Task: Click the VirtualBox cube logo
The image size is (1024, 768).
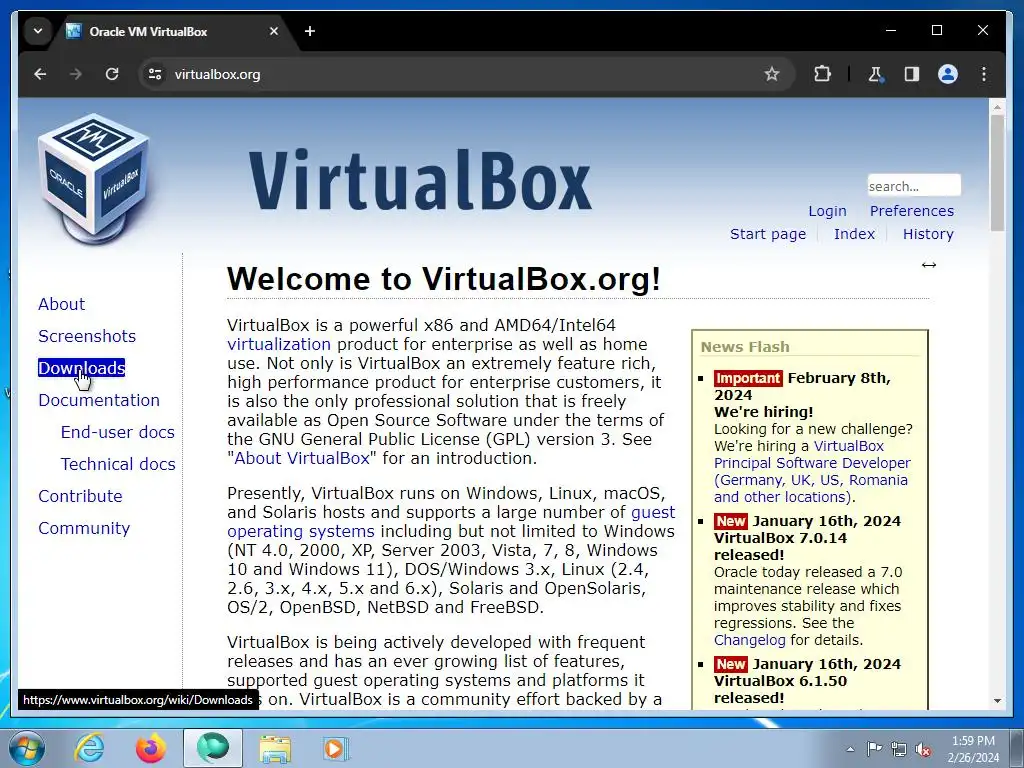Action: point(94,178)
